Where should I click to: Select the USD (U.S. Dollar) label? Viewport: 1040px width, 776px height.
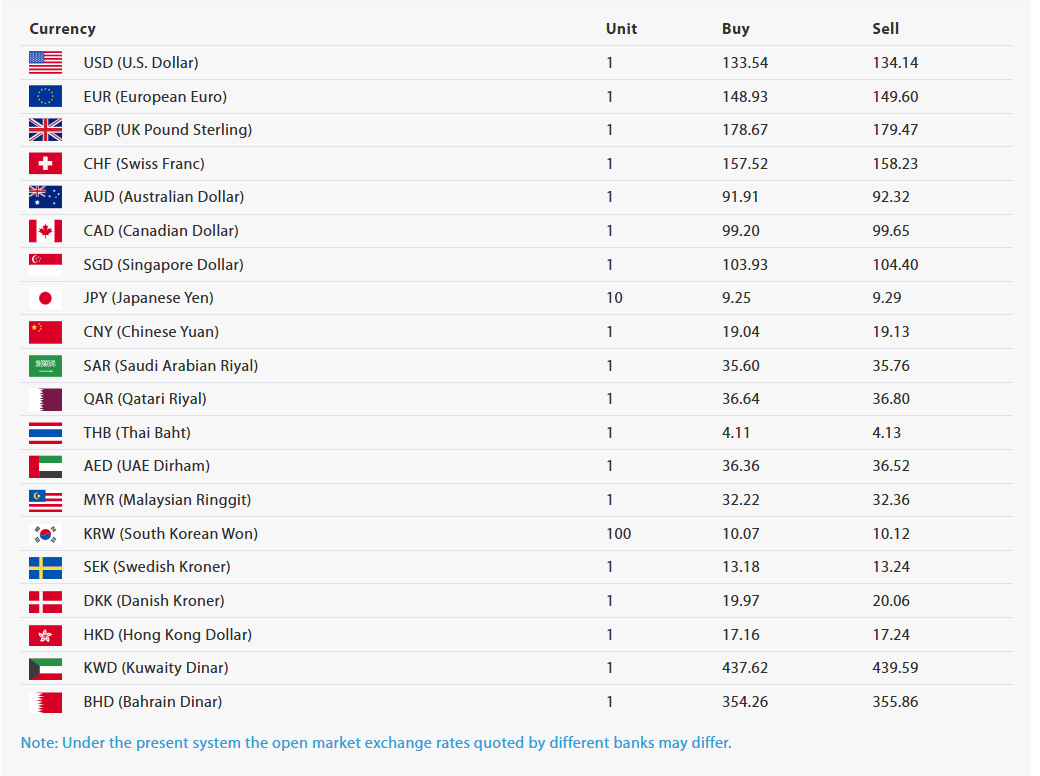coord(141,62)
